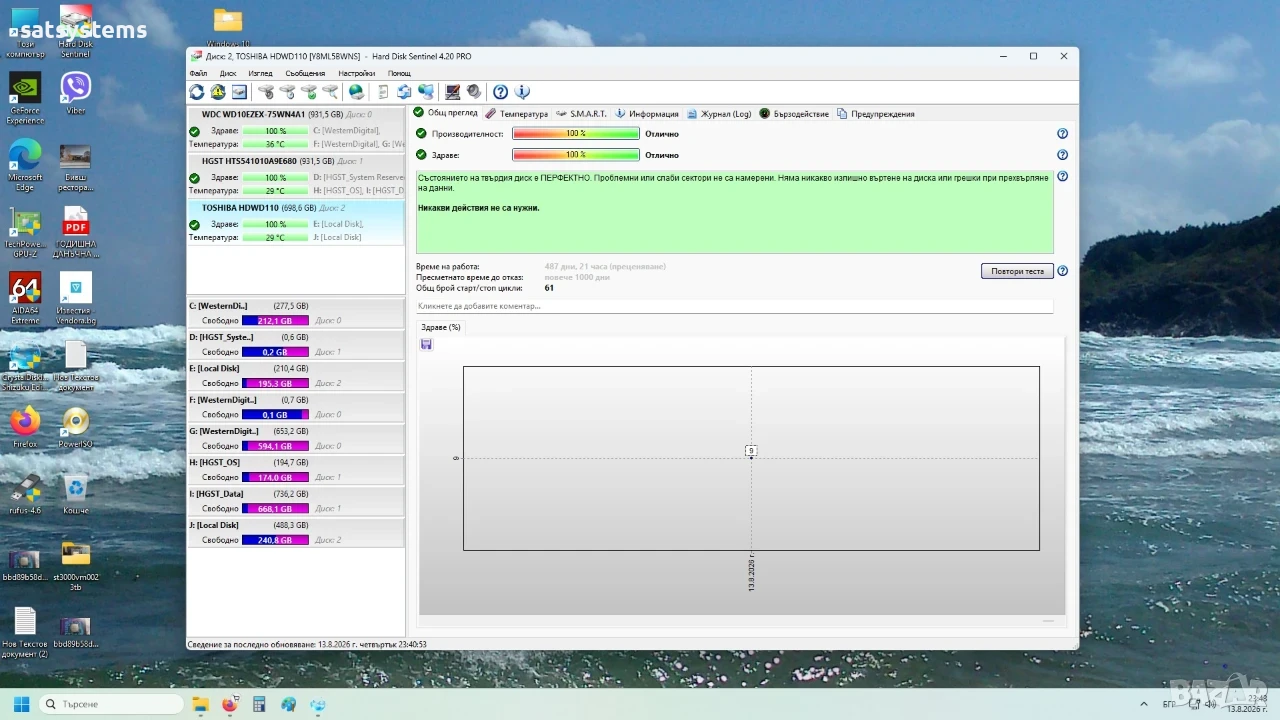Click Windows Start button on taskbar
This screenshot has width=1280, height=720.
pyautogui.click(x=21, y=704)
